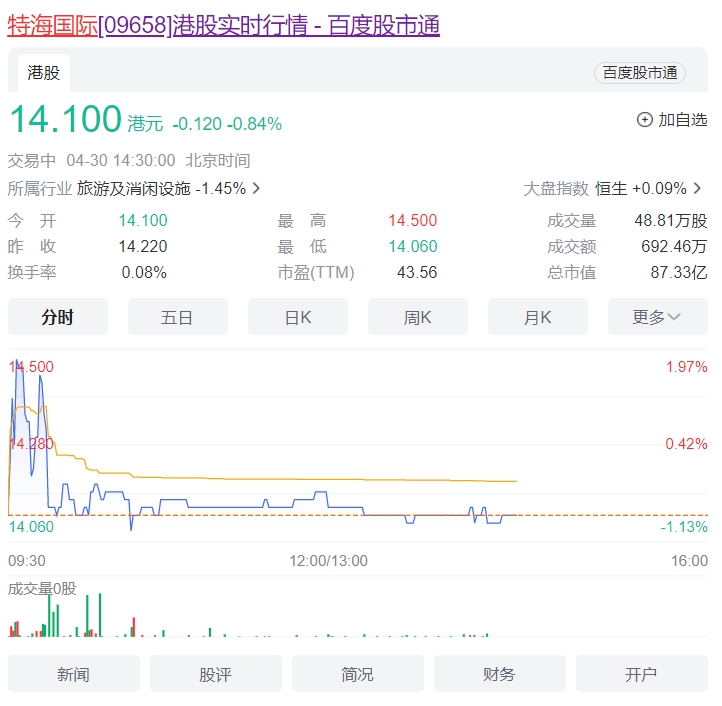Switch to the 月K chart tab
Viewport: 722px width, 706px height.
pyautogui.click(x=538, y=317)
